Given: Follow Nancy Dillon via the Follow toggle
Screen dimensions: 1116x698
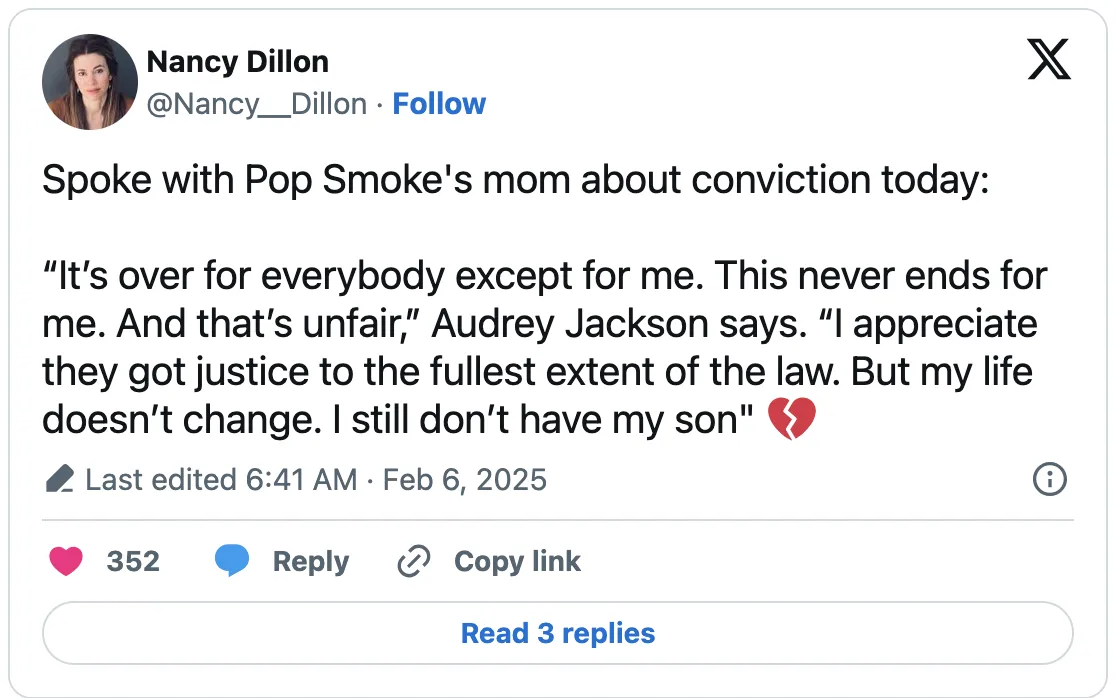Looking at the screenshot, I should pyautogui.click(x=439, y=103).
